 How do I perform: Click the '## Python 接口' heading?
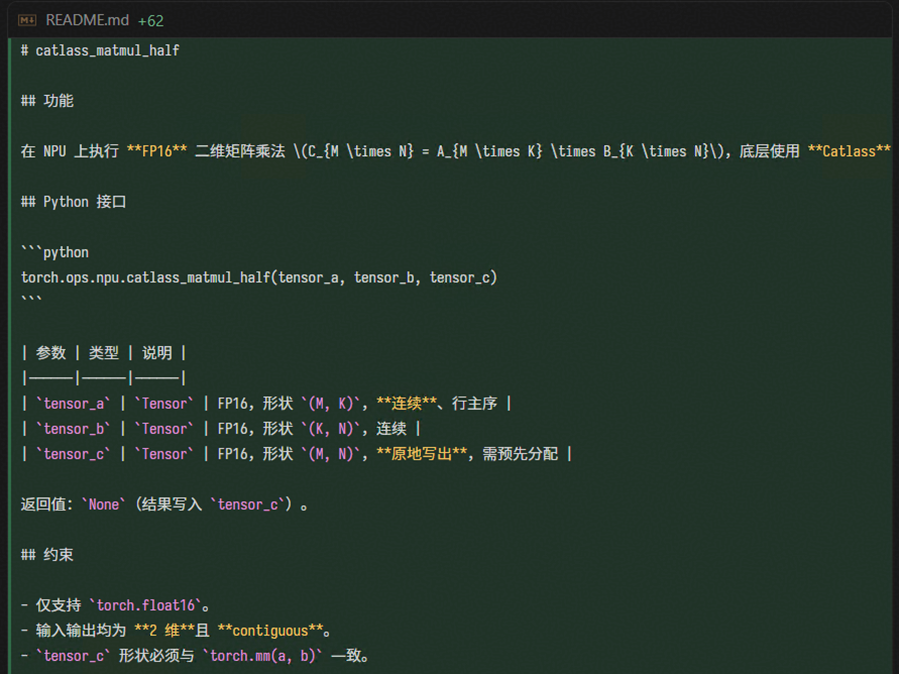(x=73, y=202)
